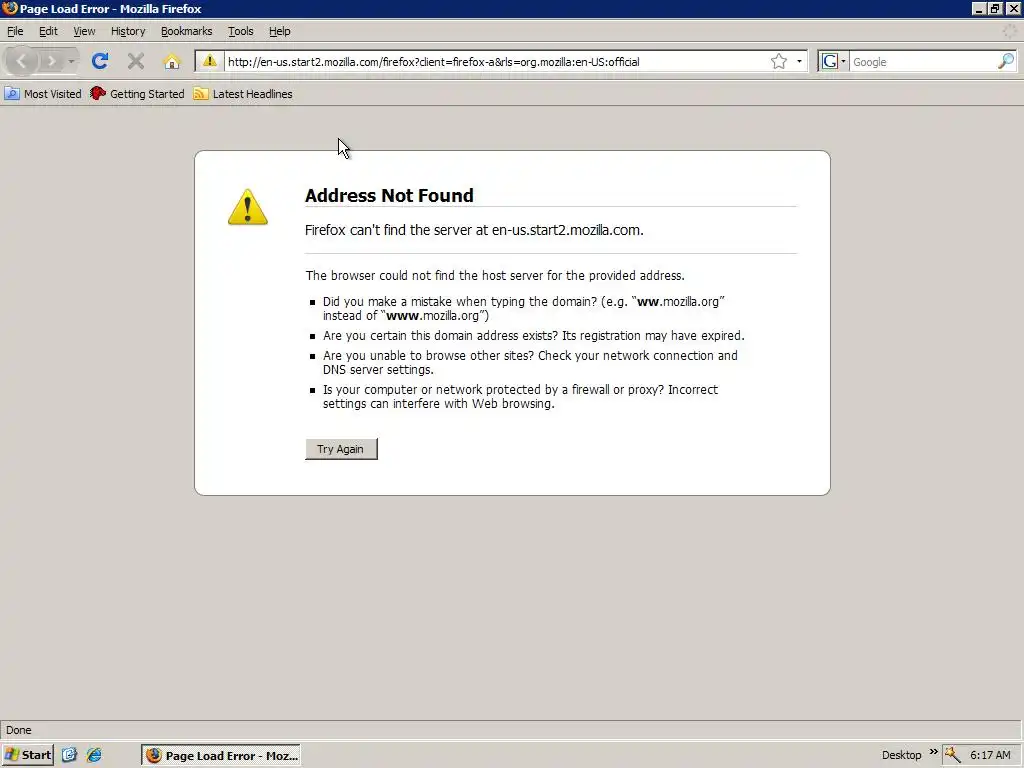The image size is (1024, 768).
Task: Go to the Home page icon
Action: click(172, 61)
